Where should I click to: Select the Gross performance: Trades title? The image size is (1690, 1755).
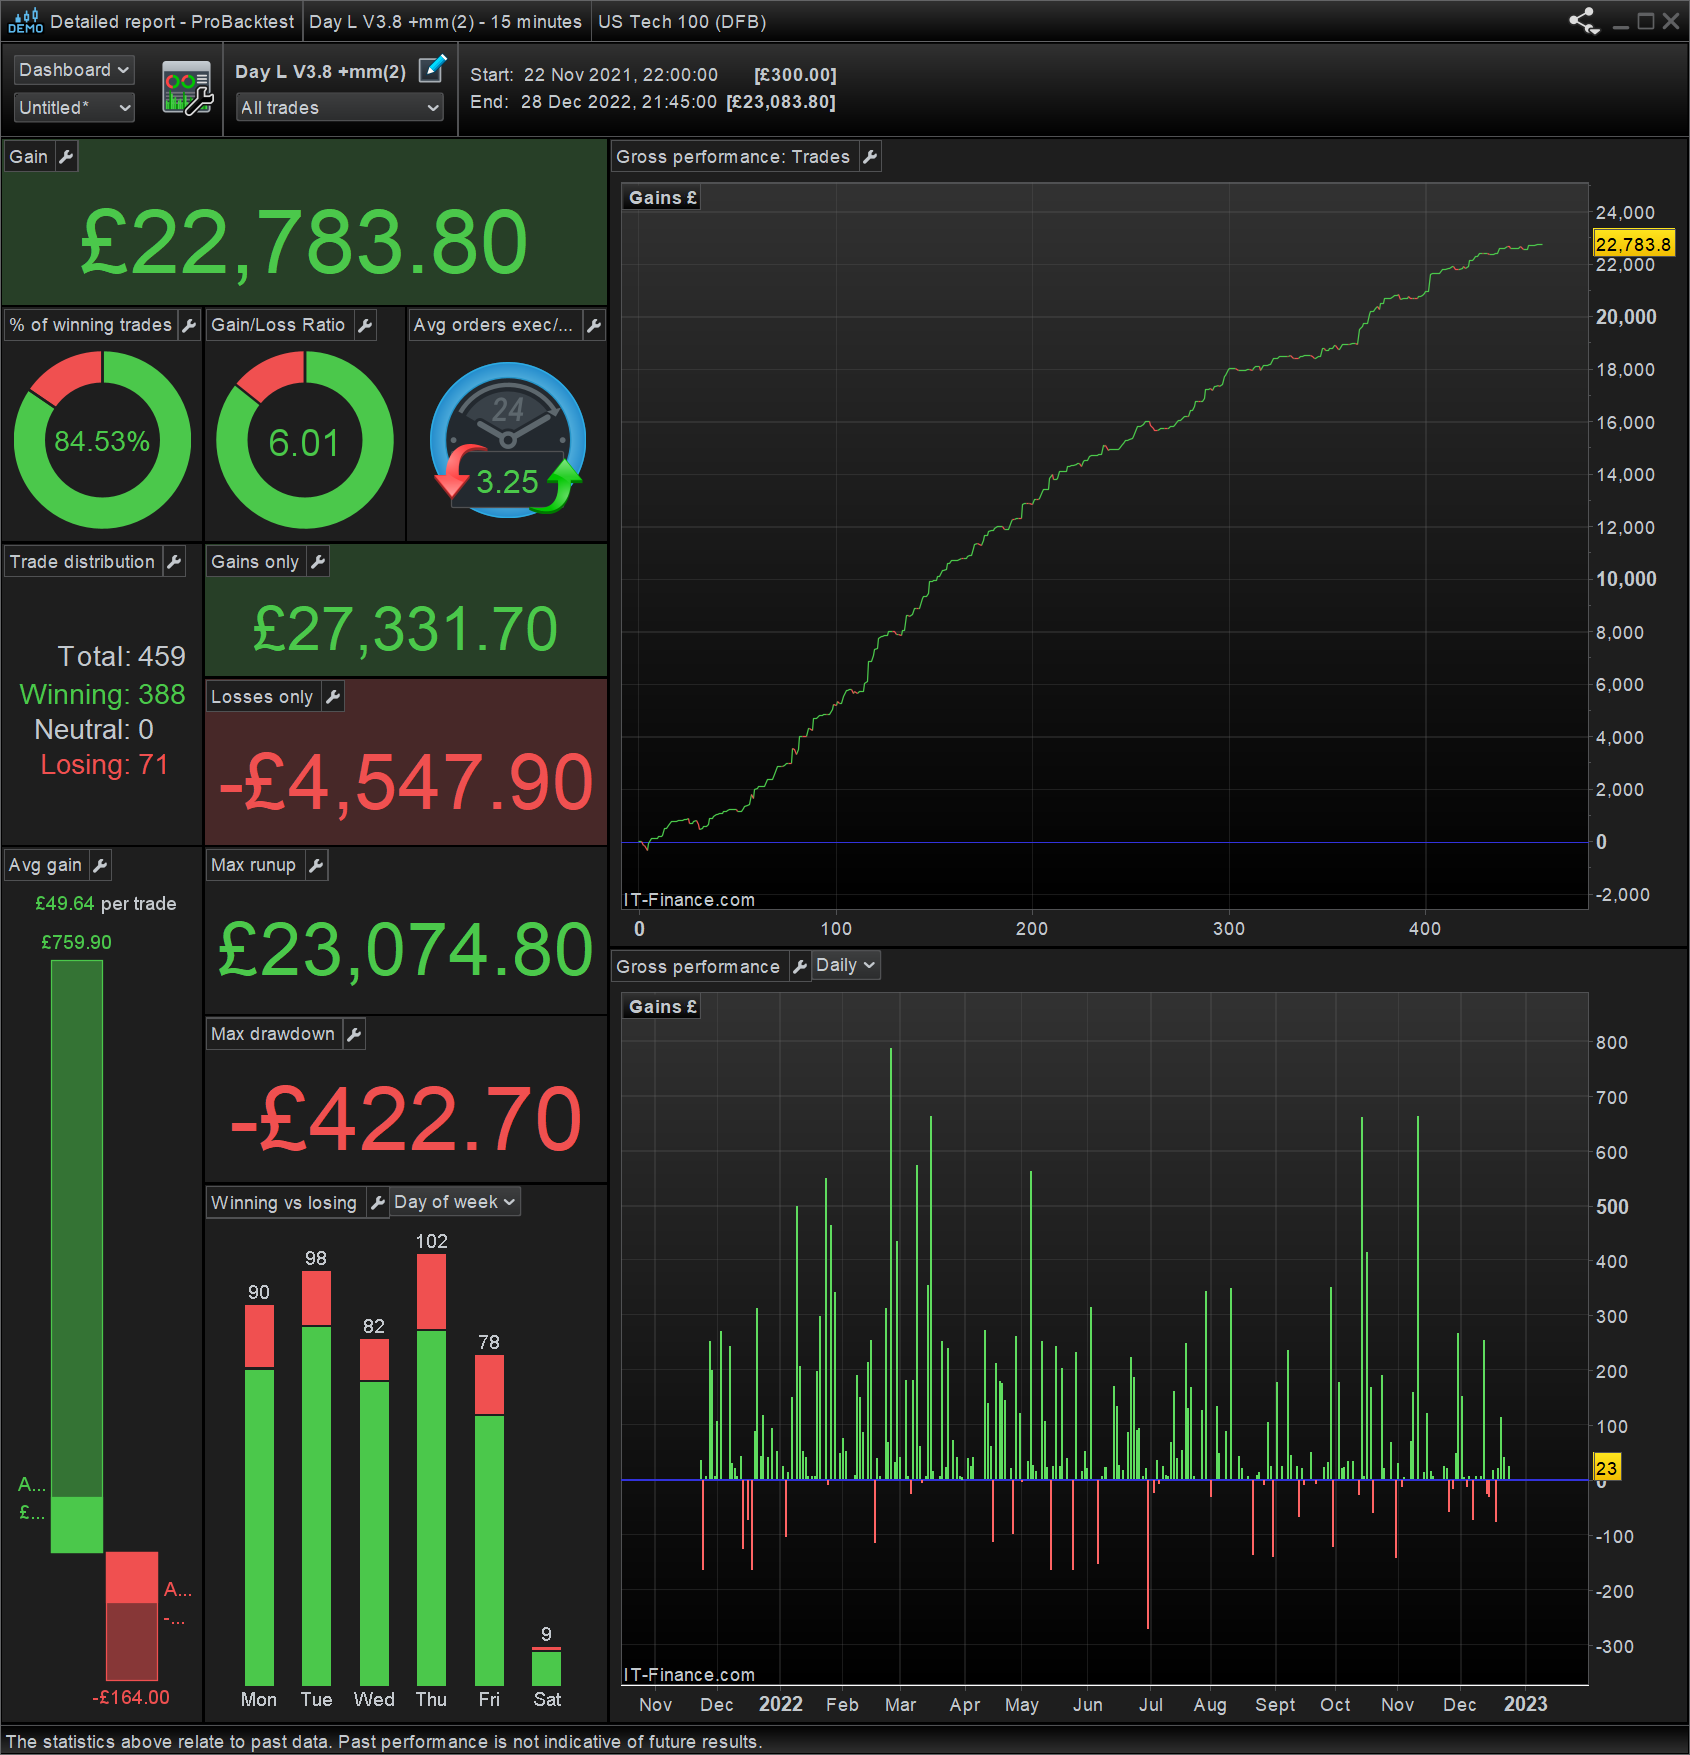[733, 157]
